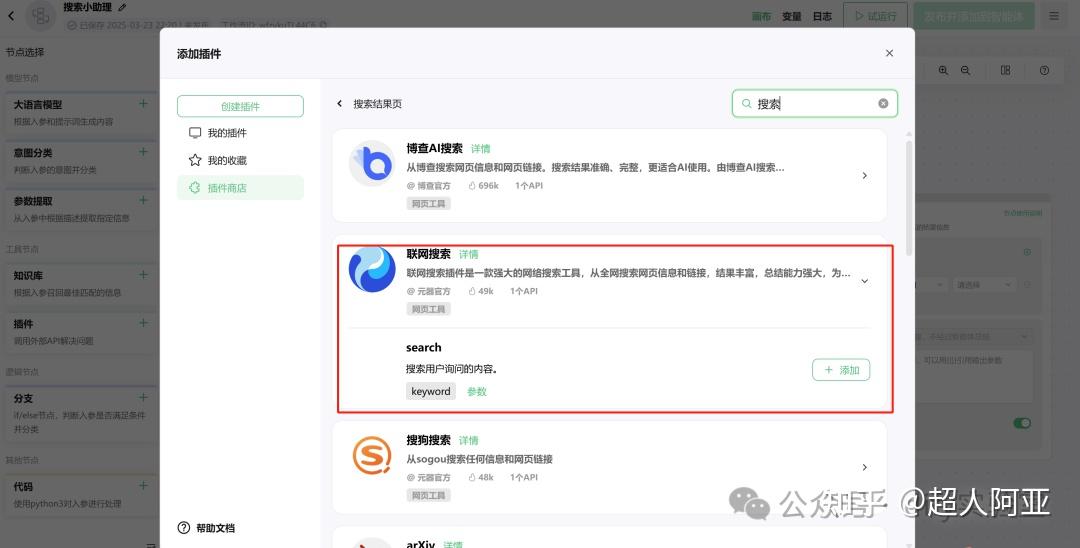The image size is (1080, 548).
Task: Open 我的插件 section
Action: [240, 133]
